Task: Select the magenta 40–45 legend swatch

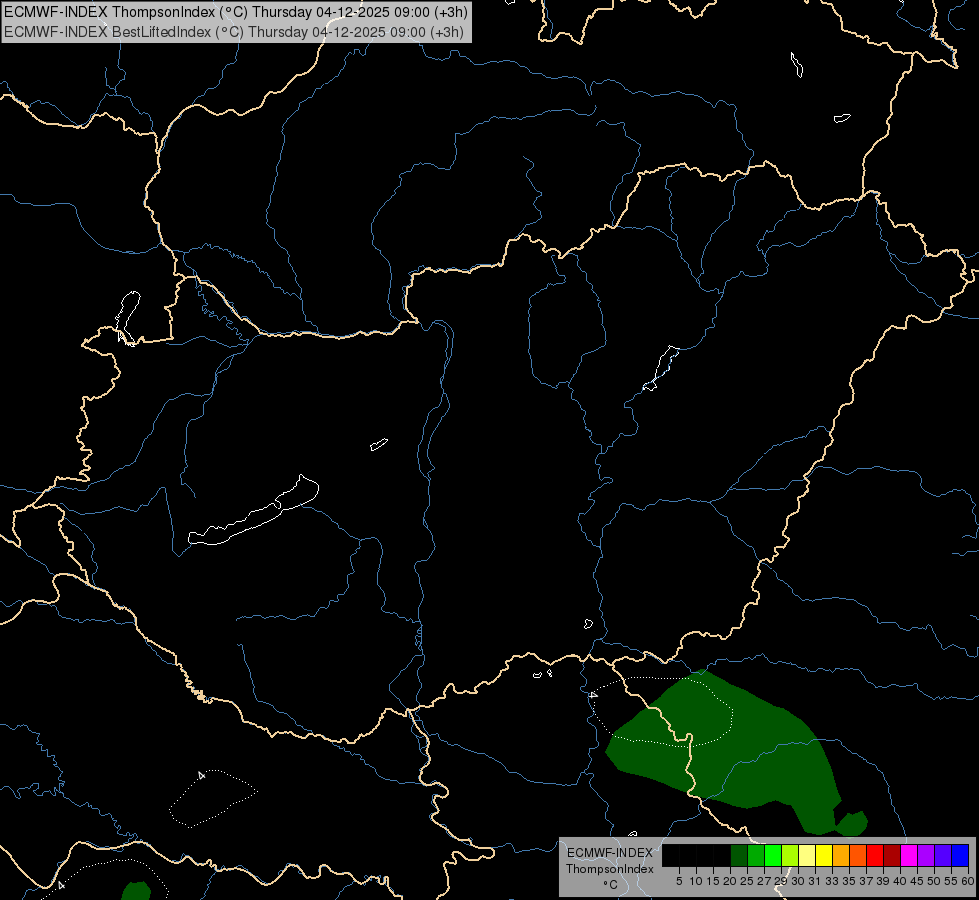Action: click(x=909, y=856)
